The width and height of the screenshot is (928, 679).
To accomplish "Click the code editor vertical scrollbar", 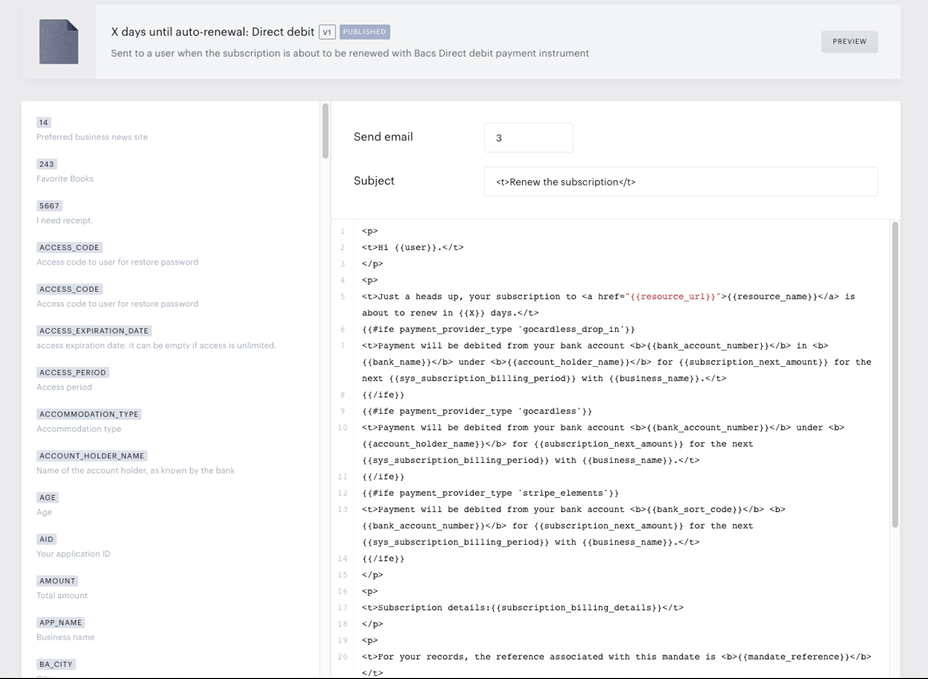I will [895, 375].
